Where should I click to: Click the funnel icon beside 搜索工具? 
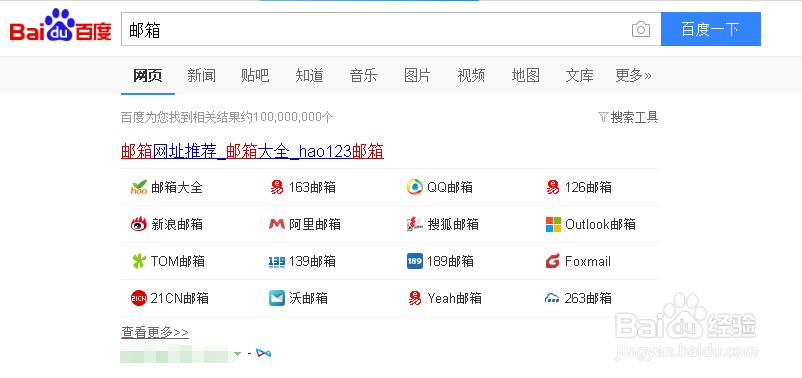pos(603,118)
